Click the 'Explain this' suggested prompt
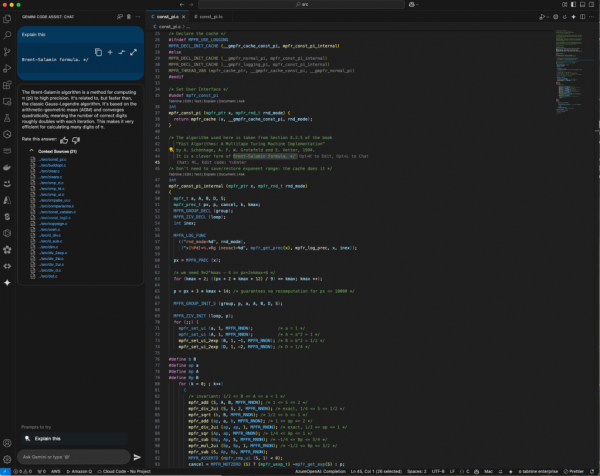This screenshot has width=600, height=476. coord(47,438)
